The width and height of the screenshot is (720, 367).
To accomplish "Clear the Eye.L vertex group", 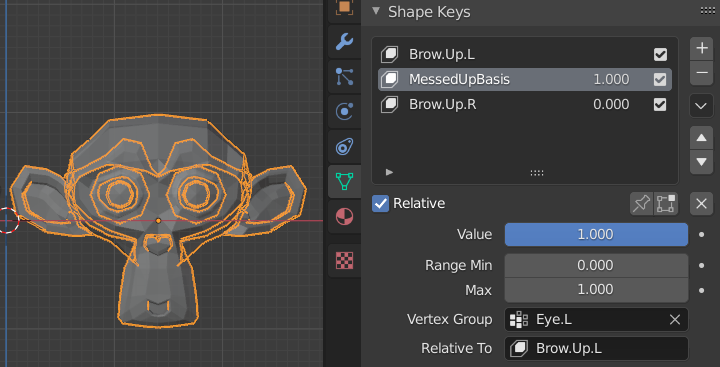I will (675, 320).
